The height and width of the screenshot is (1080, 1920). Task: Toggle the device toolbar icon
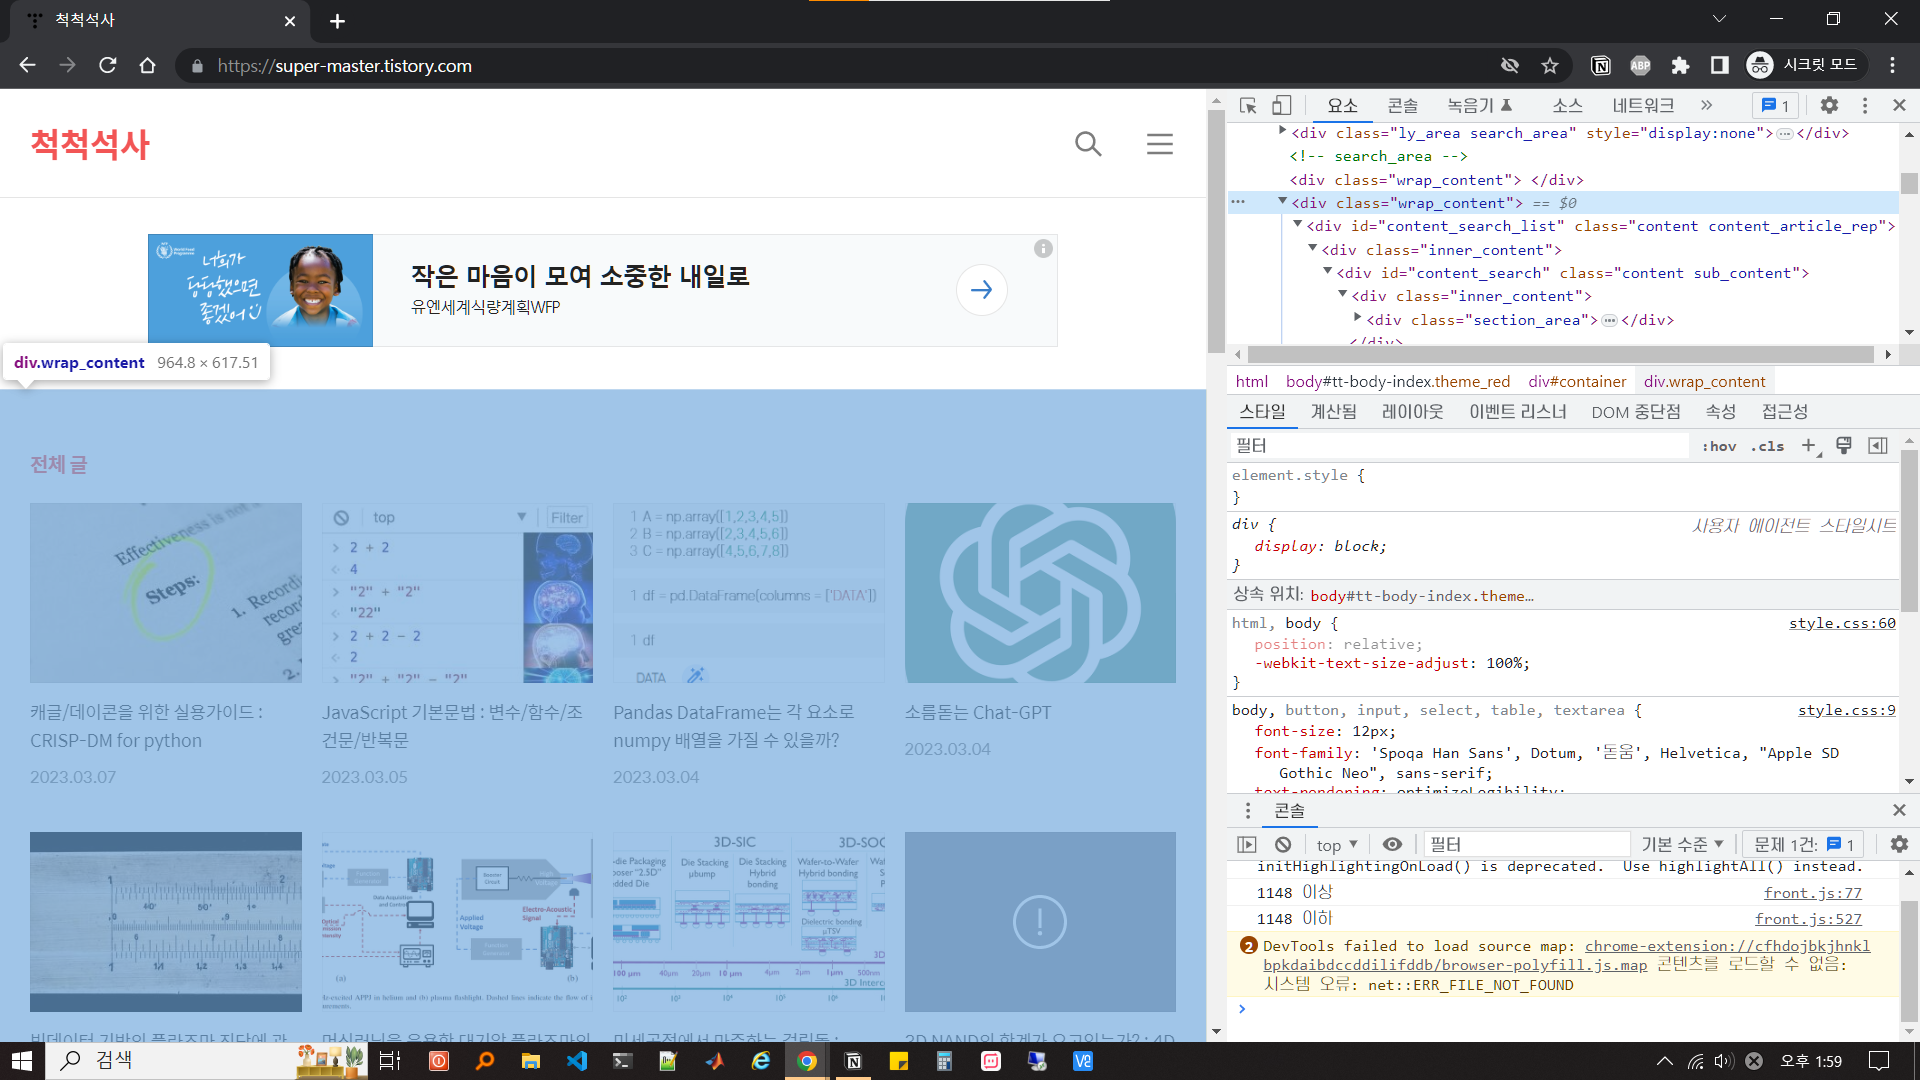pyautogui.click(x=1281, y=105)
